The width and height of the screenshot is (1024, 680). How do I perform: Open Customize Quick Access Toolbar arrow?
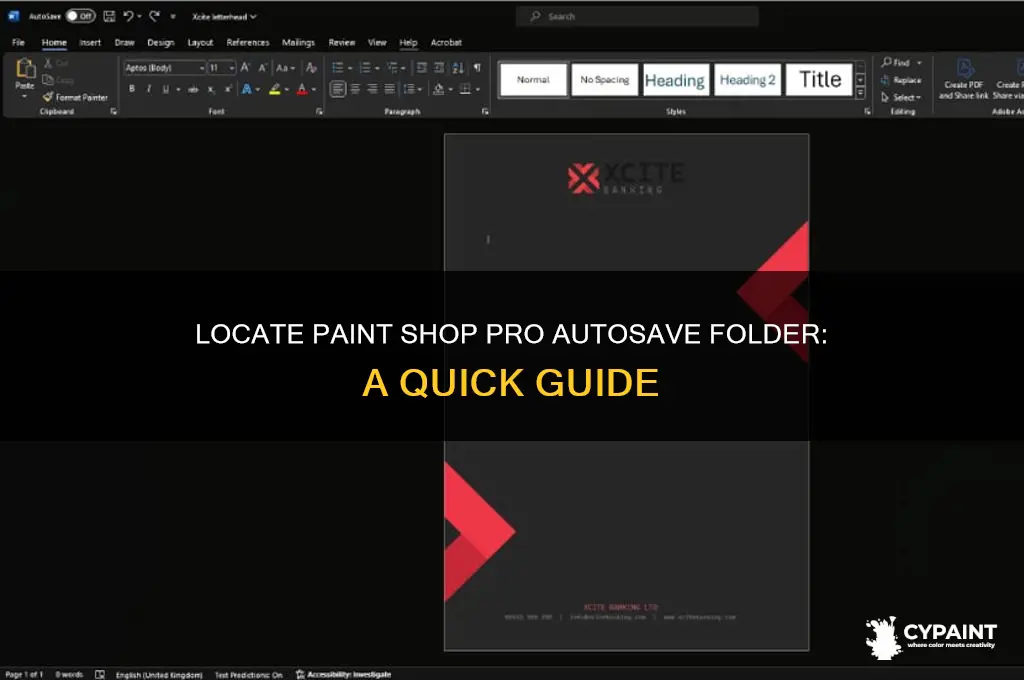point(173,16)
